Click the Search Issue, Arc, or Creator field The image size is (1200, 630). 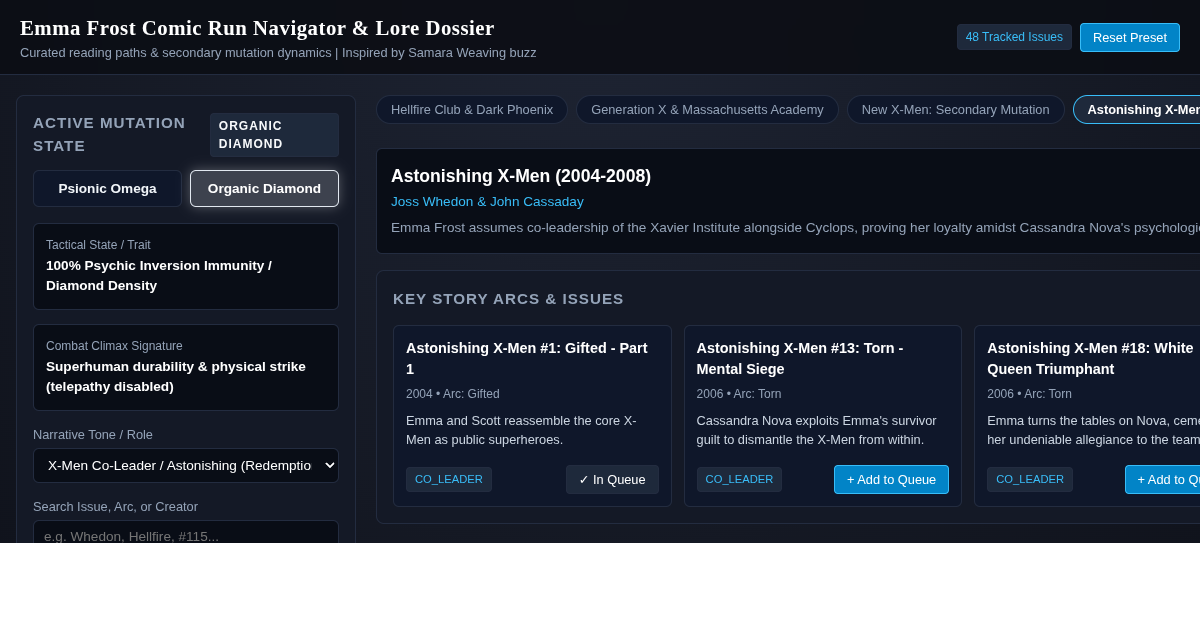(186, 532)
